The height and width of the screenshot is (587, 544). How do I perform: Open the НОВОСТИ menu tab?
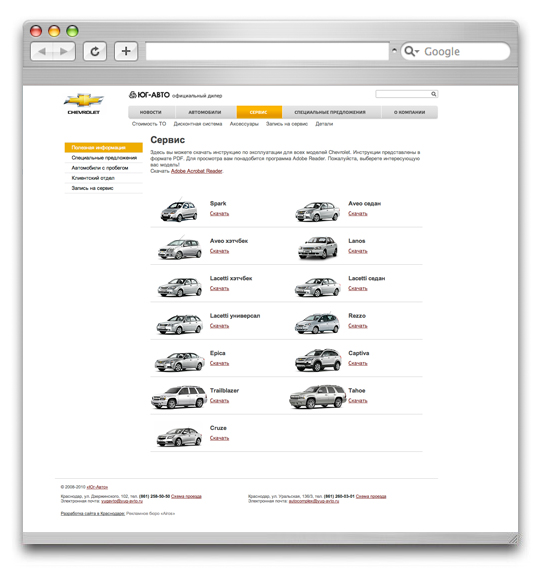point(151,112)
